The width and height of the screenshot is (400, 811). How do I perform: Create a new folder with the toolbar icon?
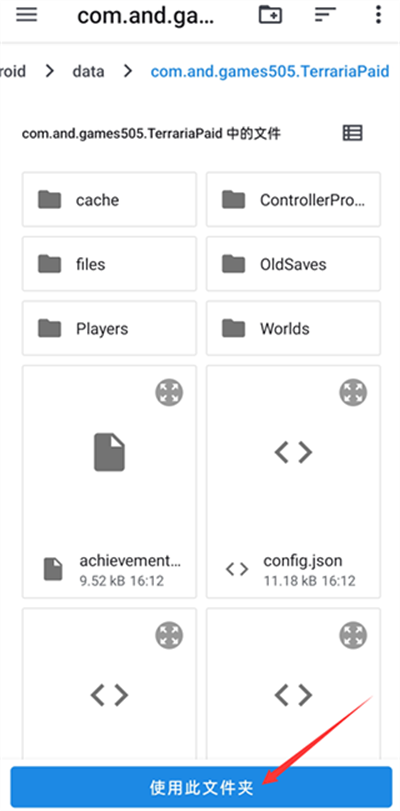point(270,15)
